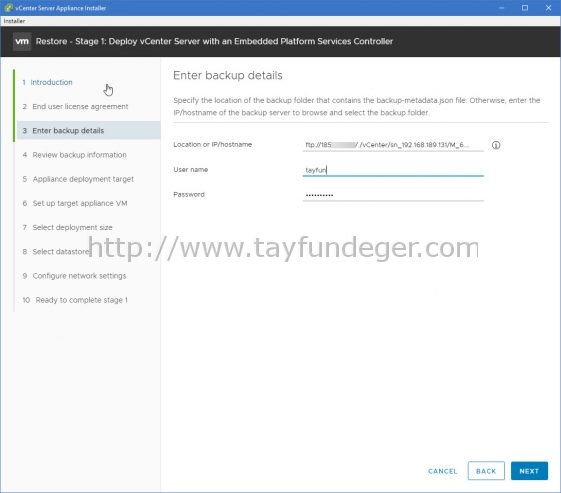This screenshot has width=561, height=493.
Task: Open the Installer menu
Action: point(14,21)
